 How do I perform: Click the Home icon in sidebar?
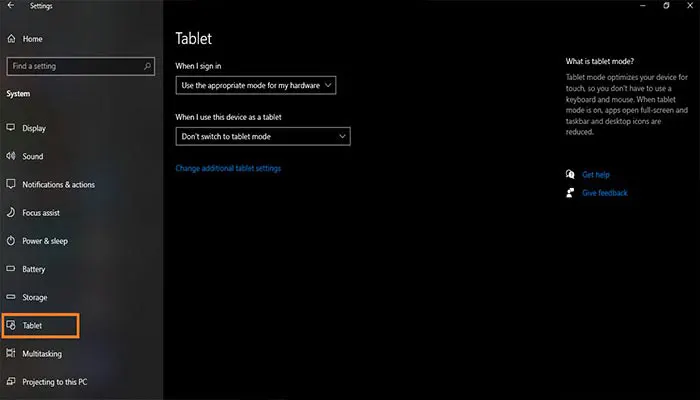tap(12, 39)
